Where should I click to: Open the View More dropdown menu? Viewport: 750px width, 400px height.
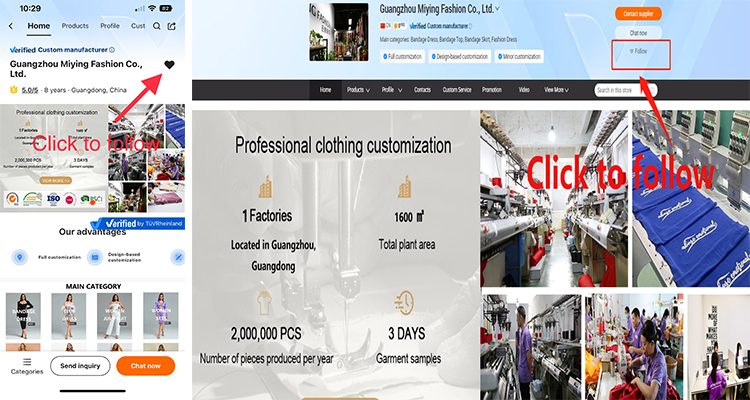click(557, 90)
